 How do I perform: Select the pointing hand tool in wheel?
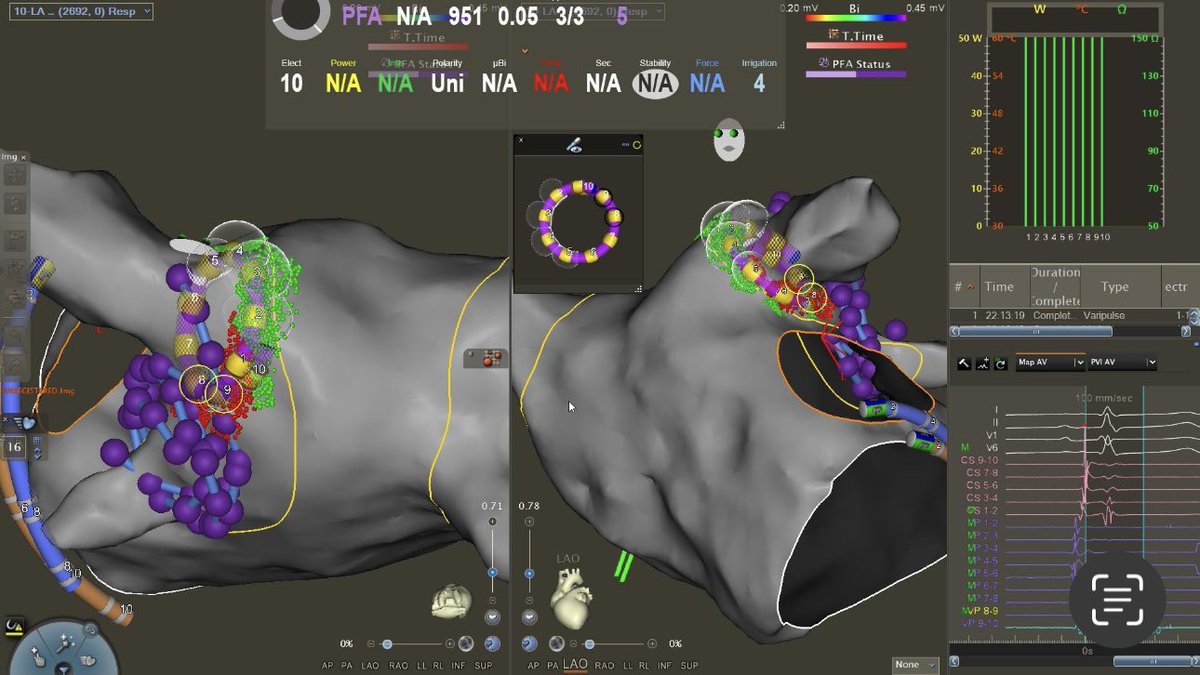tap(37, 657)
